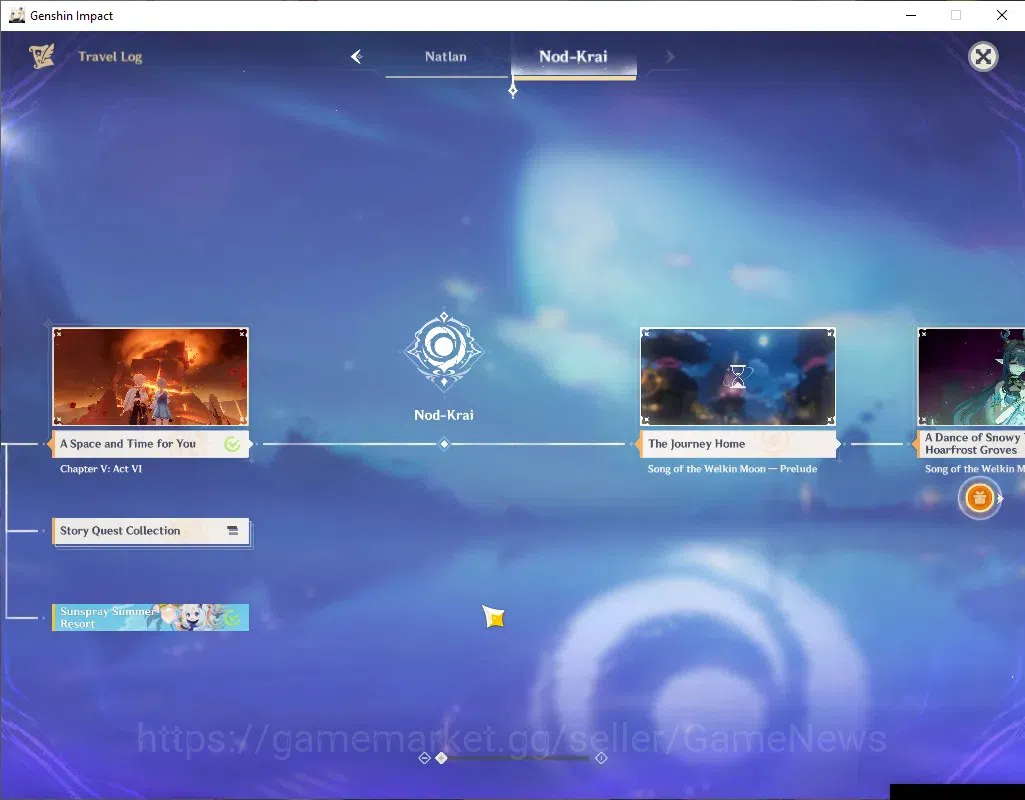The image size is (1025, 800).
Task: Click the Travel Log book icon
Action: coord(42,57)
